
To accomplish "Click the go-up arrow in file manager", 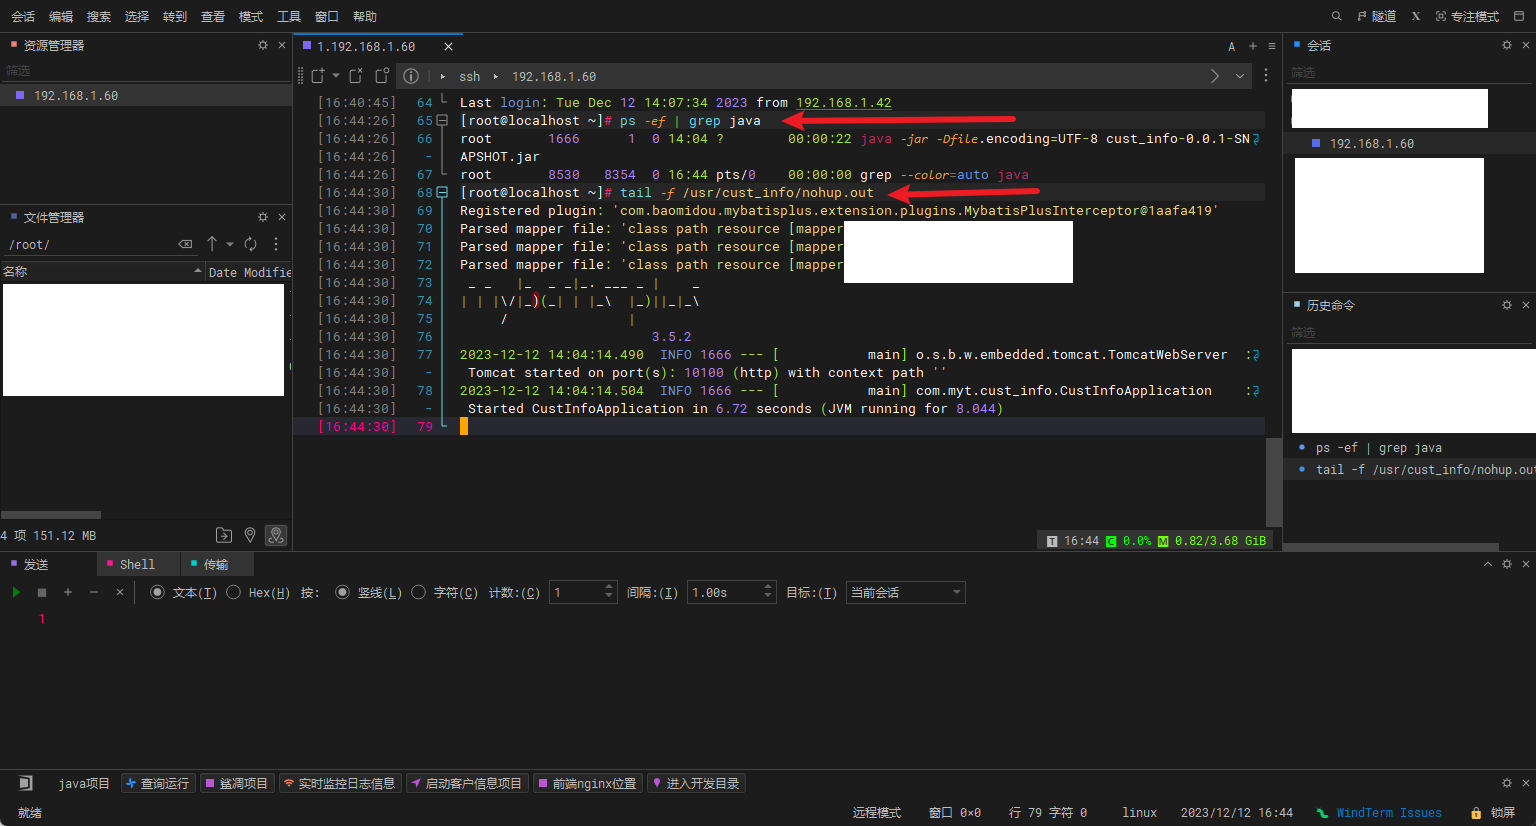I will 212,244.
